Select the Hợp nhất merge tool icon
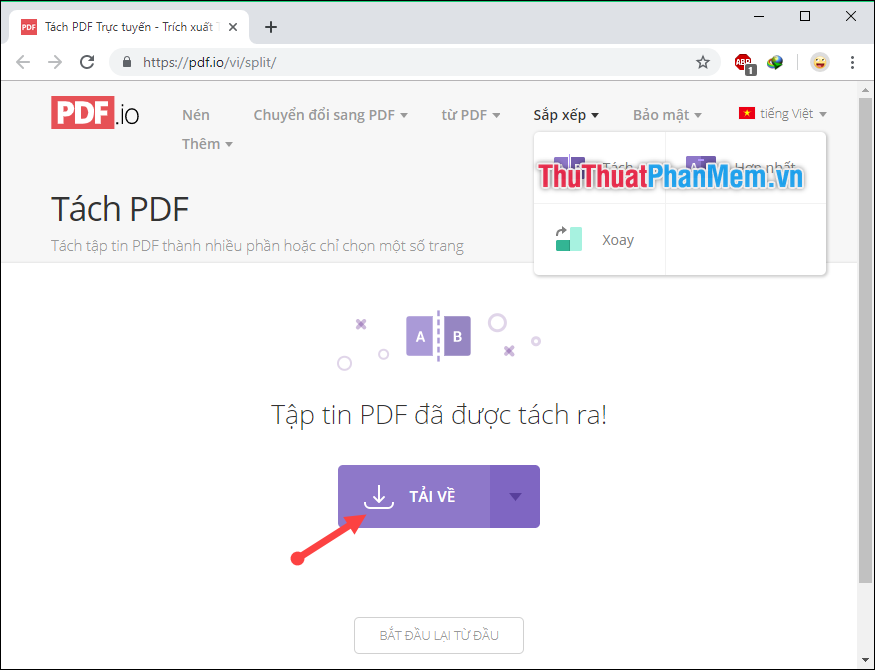Image resolution: width=875 pixels, height=670 pixels. tap(700, 162)
